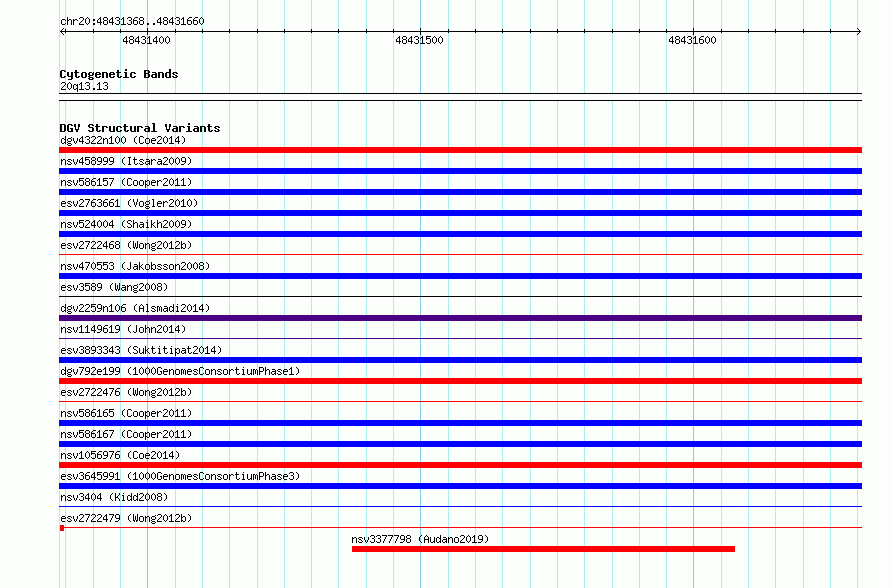Click the 48431400 ruler position label
The image size is (890, 588).
[x=146, y=40]
